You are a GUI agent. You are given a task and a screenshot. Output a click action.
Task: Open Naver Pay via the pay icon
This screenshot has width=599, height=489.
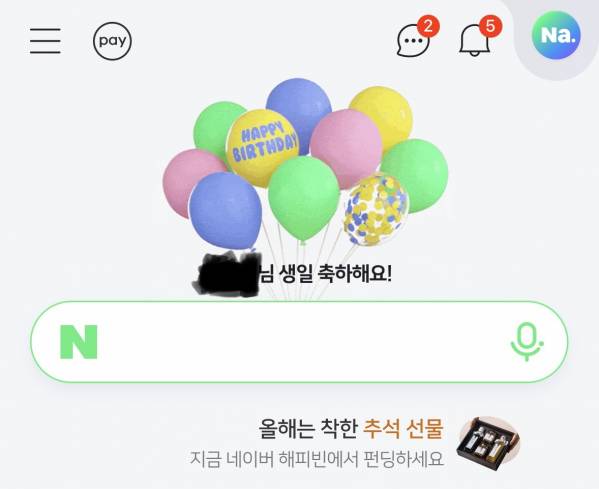(x=112, y=41)
